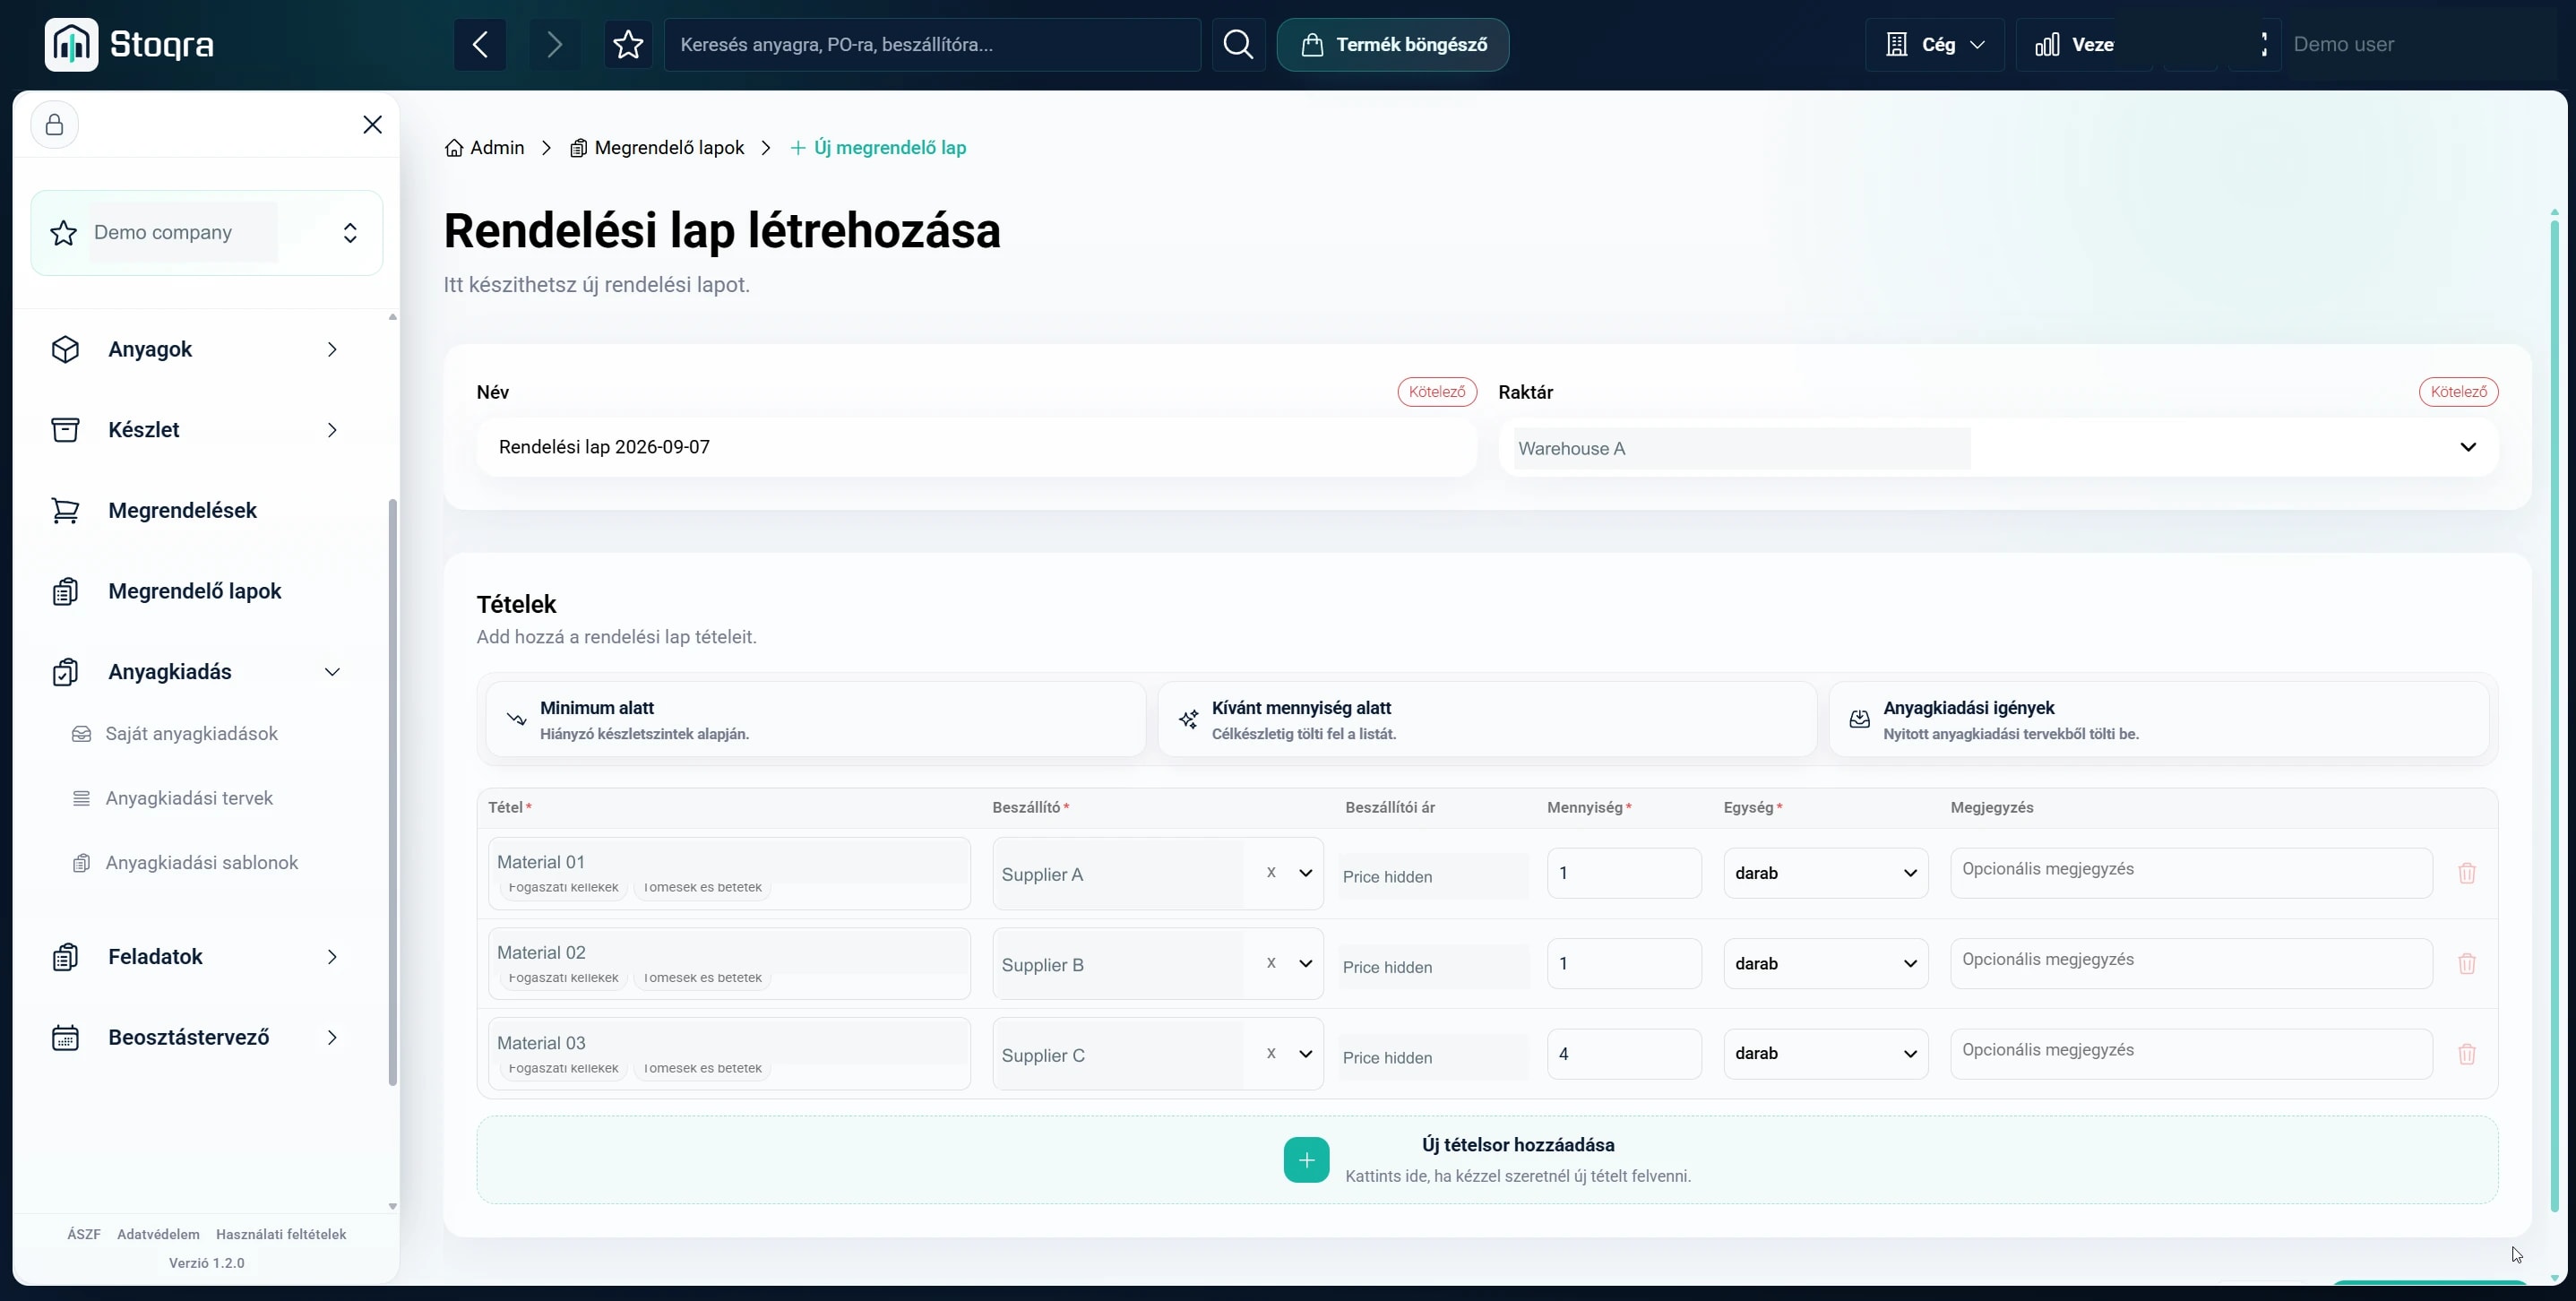The height and width of the screenshot is (1301, 2576).
Task: Click the green plus add-row icon
Action: 1306,1160
